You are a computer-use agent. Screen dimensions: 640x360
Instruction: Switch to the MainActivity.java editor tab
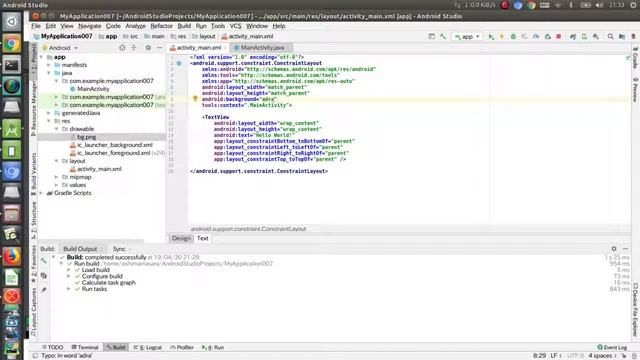tap(261, 48)
